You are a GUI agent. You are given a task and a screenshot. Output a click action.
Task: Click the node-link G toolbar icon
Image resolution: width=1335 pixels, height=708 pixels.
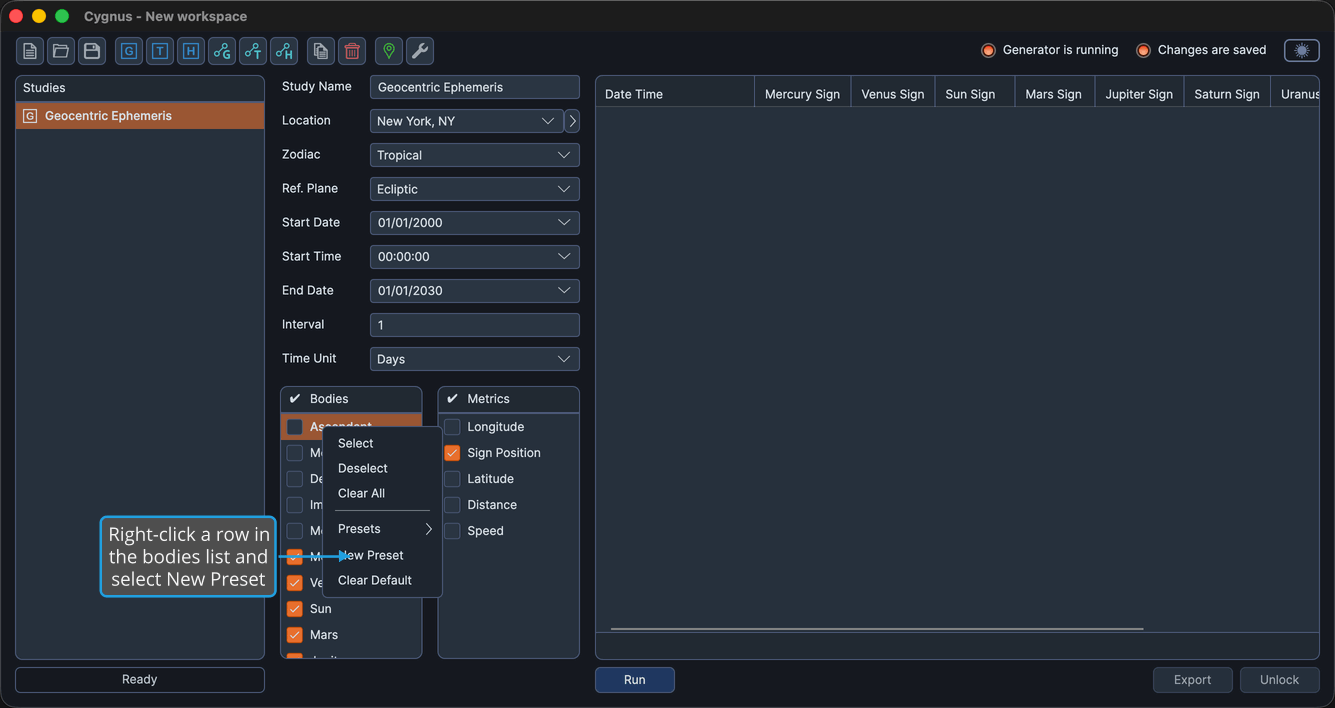(x=222, y=51)
